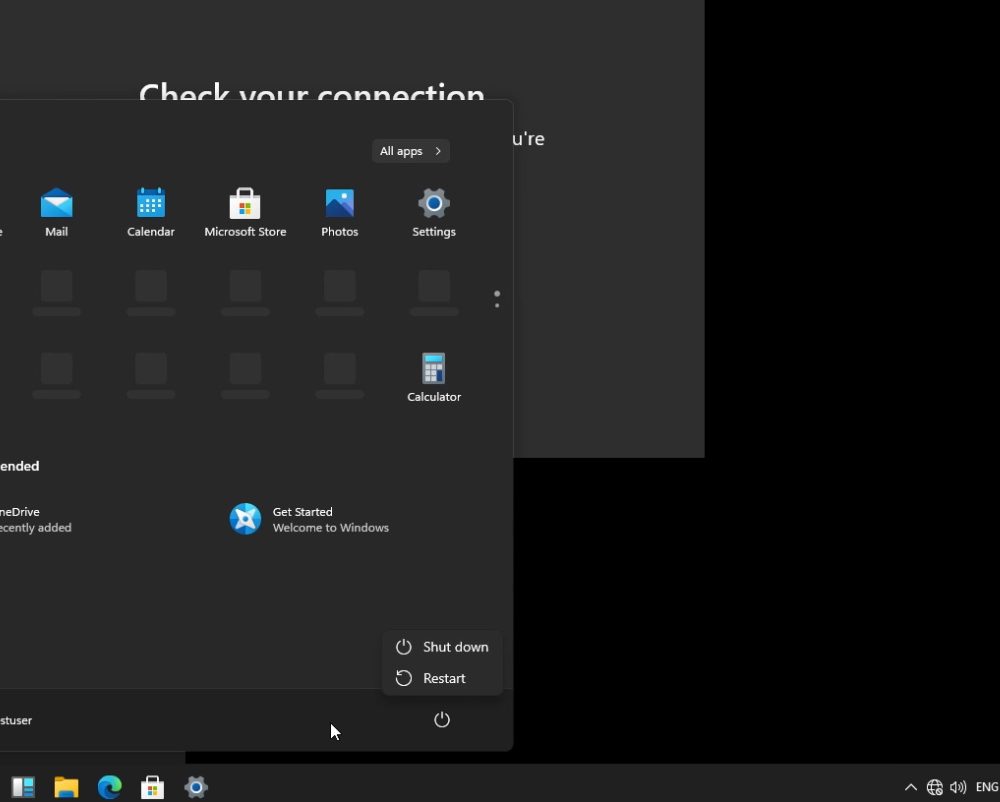The height and width of the screenshot is (802, 1000).
Task: Open the network globe icon in tray
Action: click(935, 787)
